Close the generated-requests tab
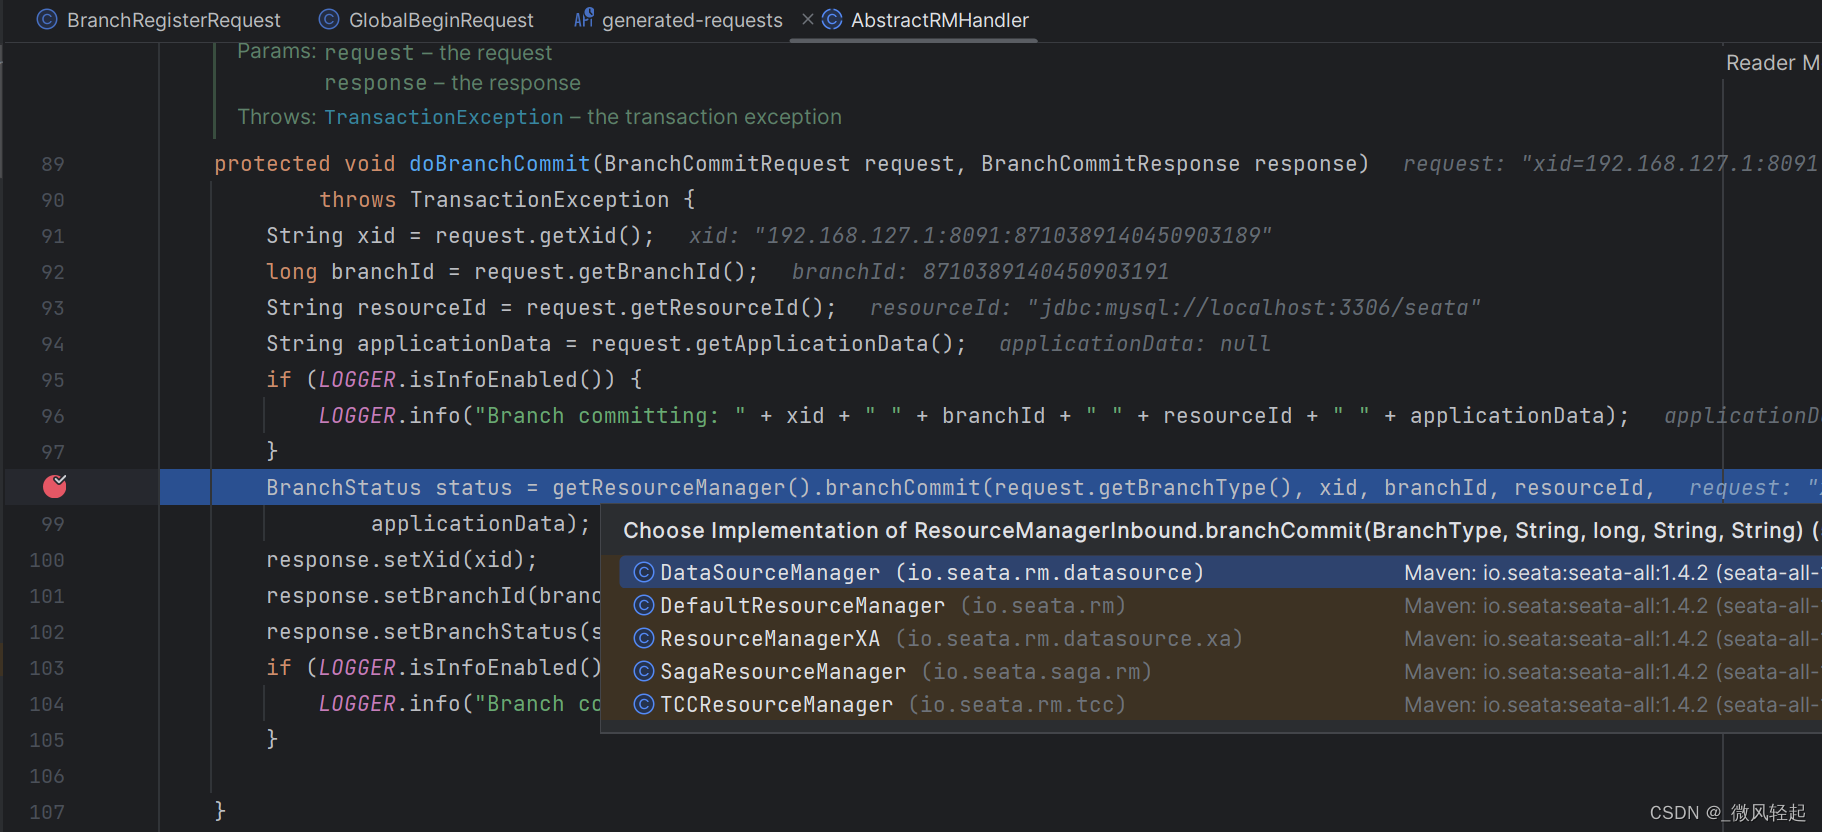The width and height of the screenshot is (1822, 832). tap(807, 19)
